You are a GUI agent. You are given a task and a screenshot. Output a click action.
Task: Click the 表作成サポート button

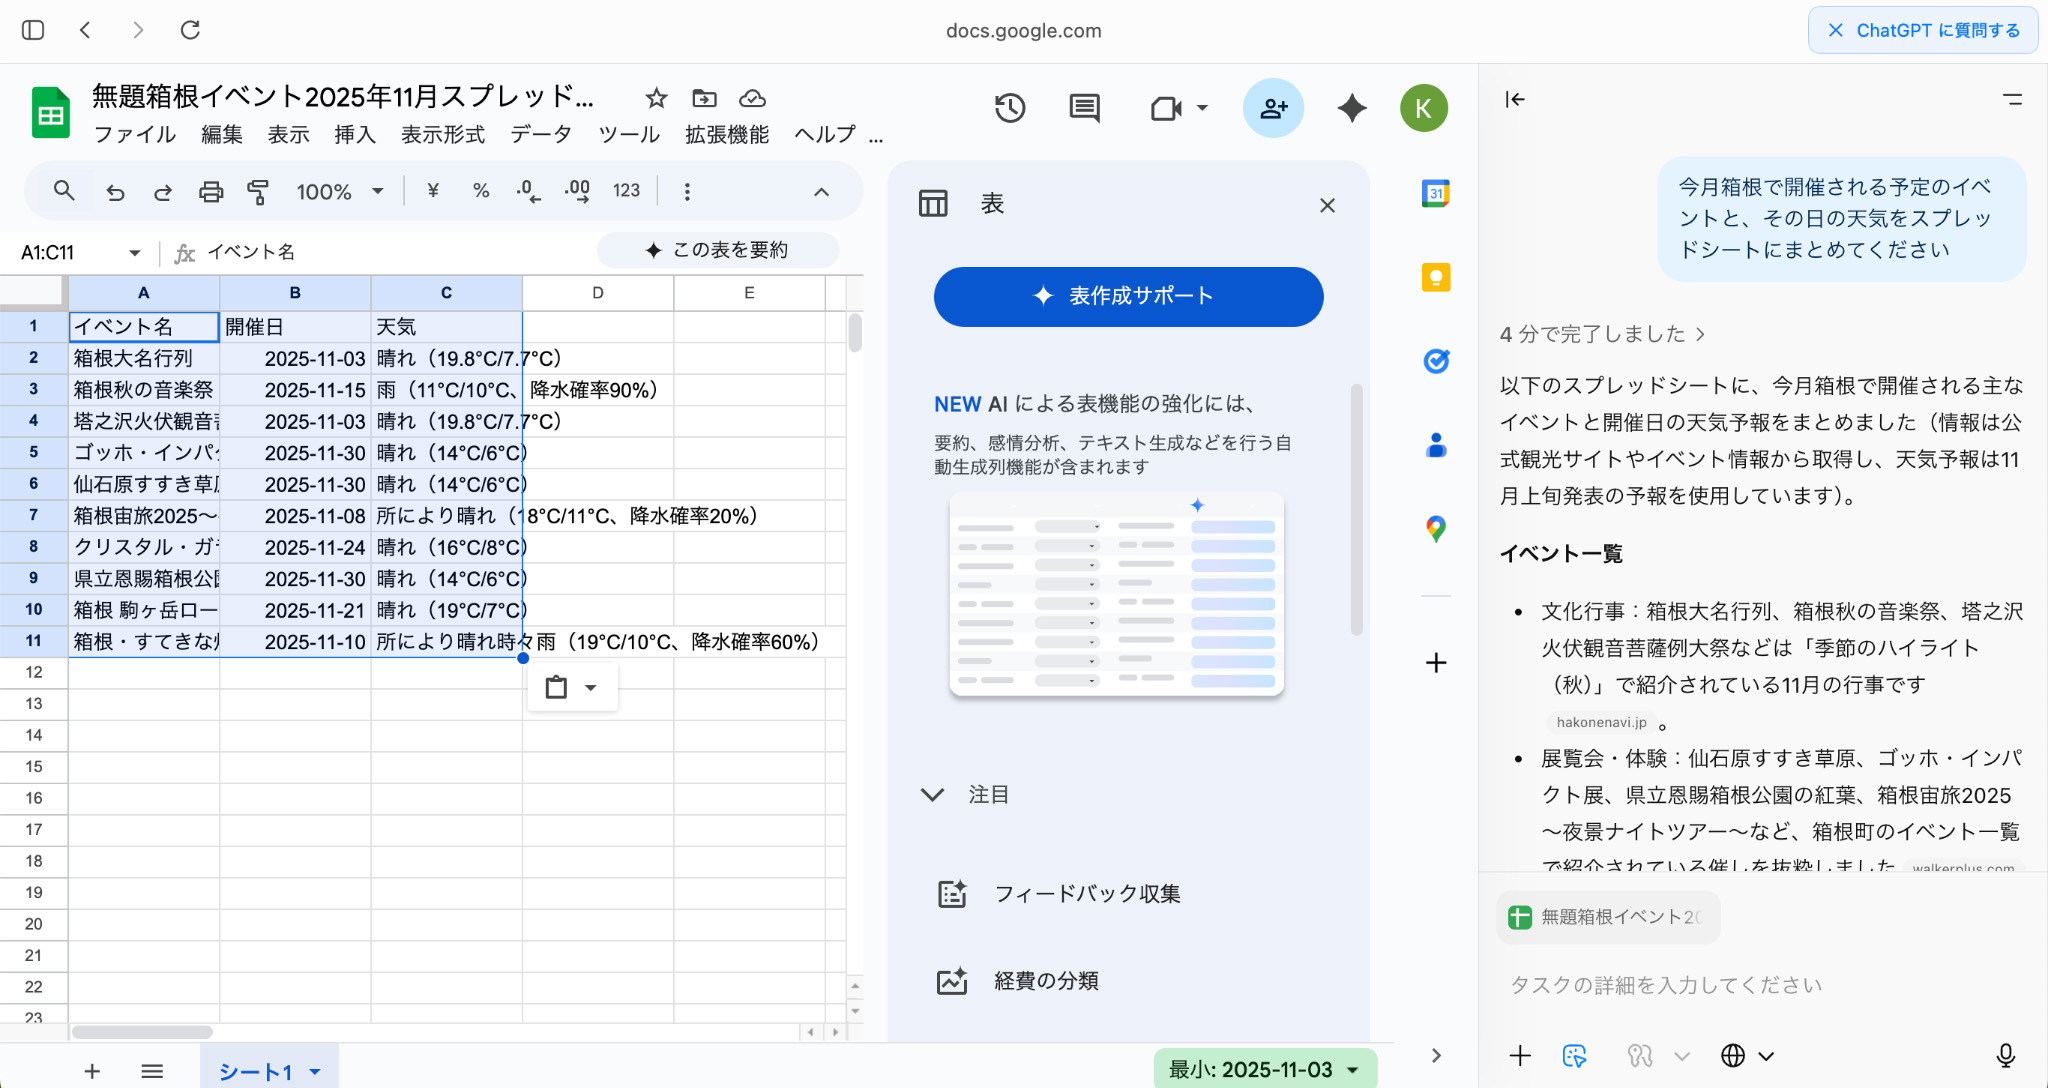(1128, 296)
